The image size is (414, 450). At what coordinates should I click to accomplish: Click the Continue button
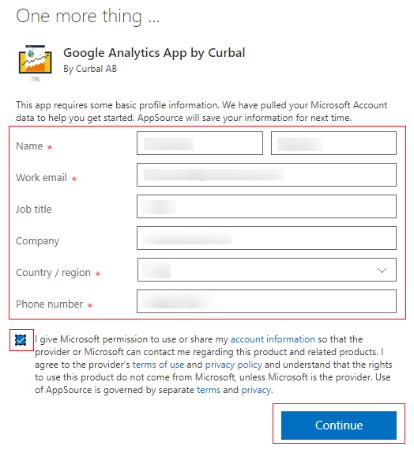[339, 425]
